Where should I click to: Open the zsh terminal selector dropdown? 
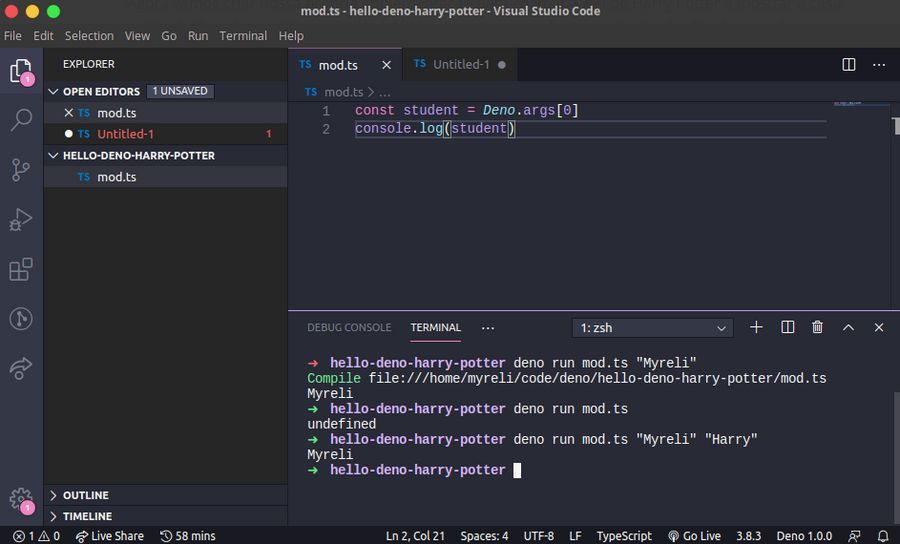click(x=652, y=328)
